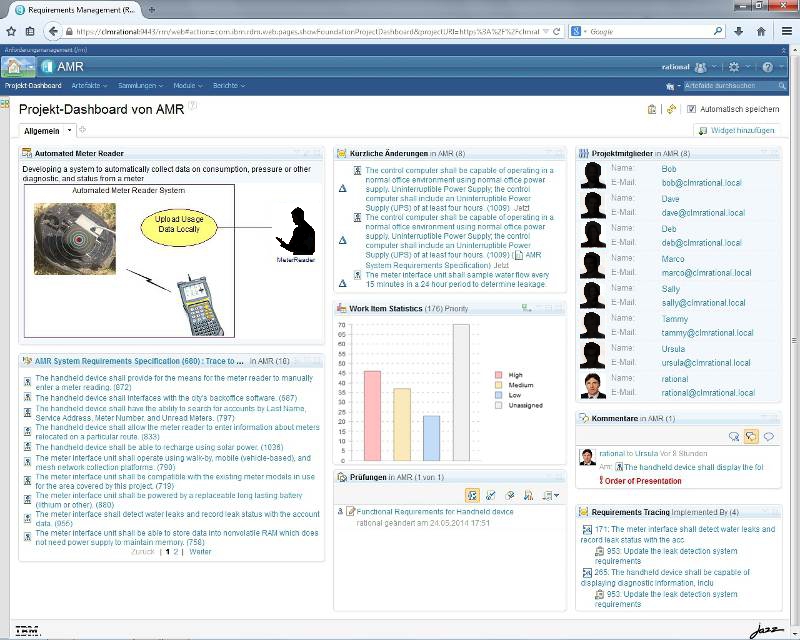Click the rational user profile photo in members
800x640 pixels.
pyautogui.click(x=593, y=386)
